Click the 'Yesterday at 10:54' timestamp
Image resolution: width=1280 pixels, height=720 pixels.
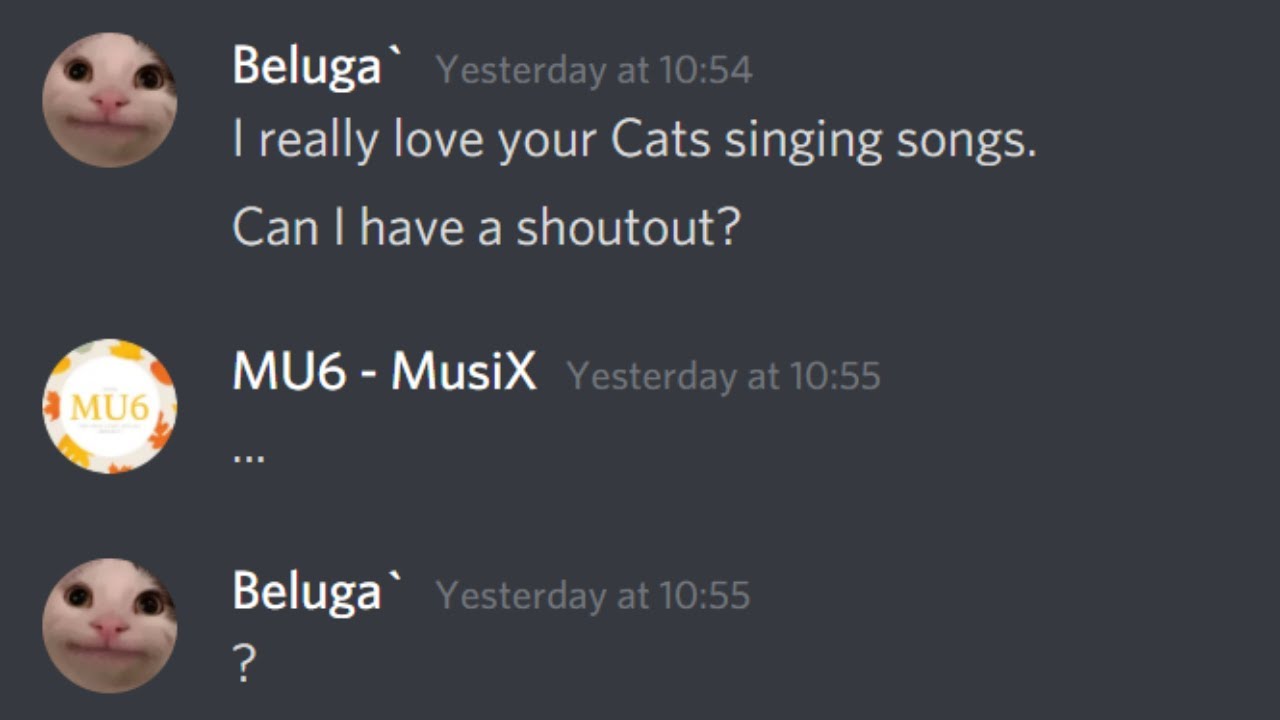click(x=594, y=70)
